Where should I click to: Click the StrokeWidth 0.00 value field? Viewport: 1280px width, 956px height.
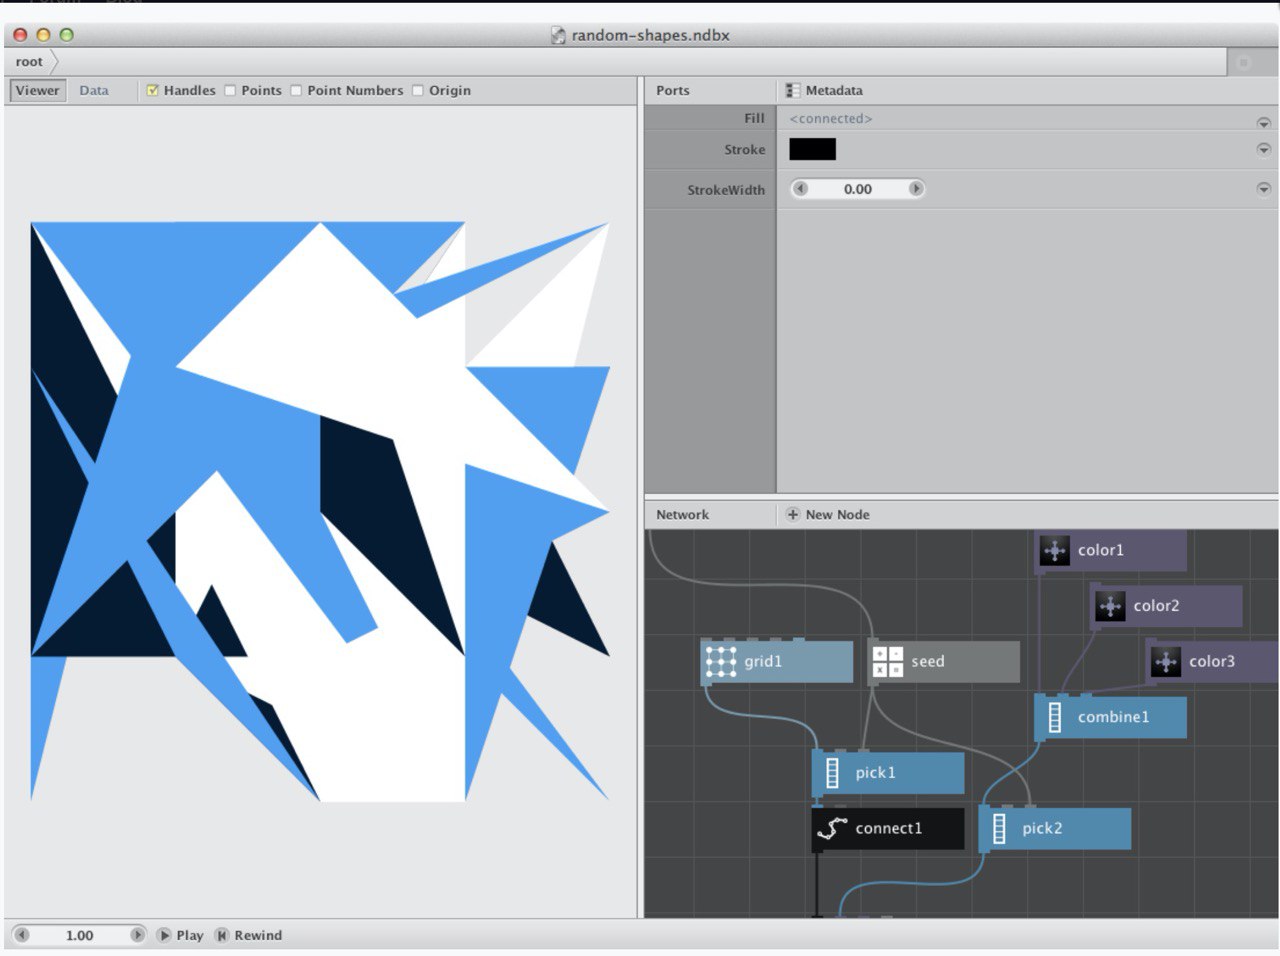coord(858,189)
